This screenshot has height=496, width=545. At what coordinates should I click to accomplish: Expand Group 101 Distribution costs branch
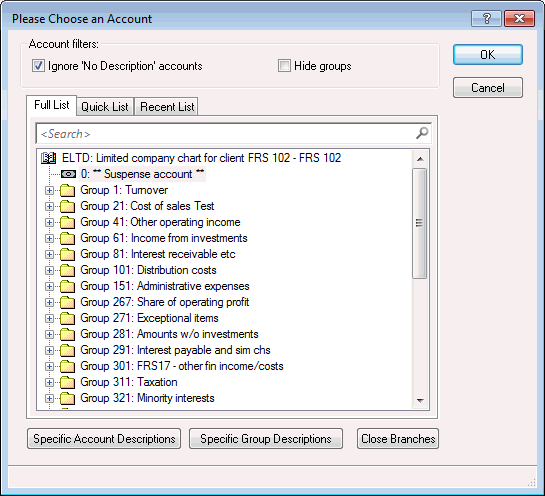(49, 270)
